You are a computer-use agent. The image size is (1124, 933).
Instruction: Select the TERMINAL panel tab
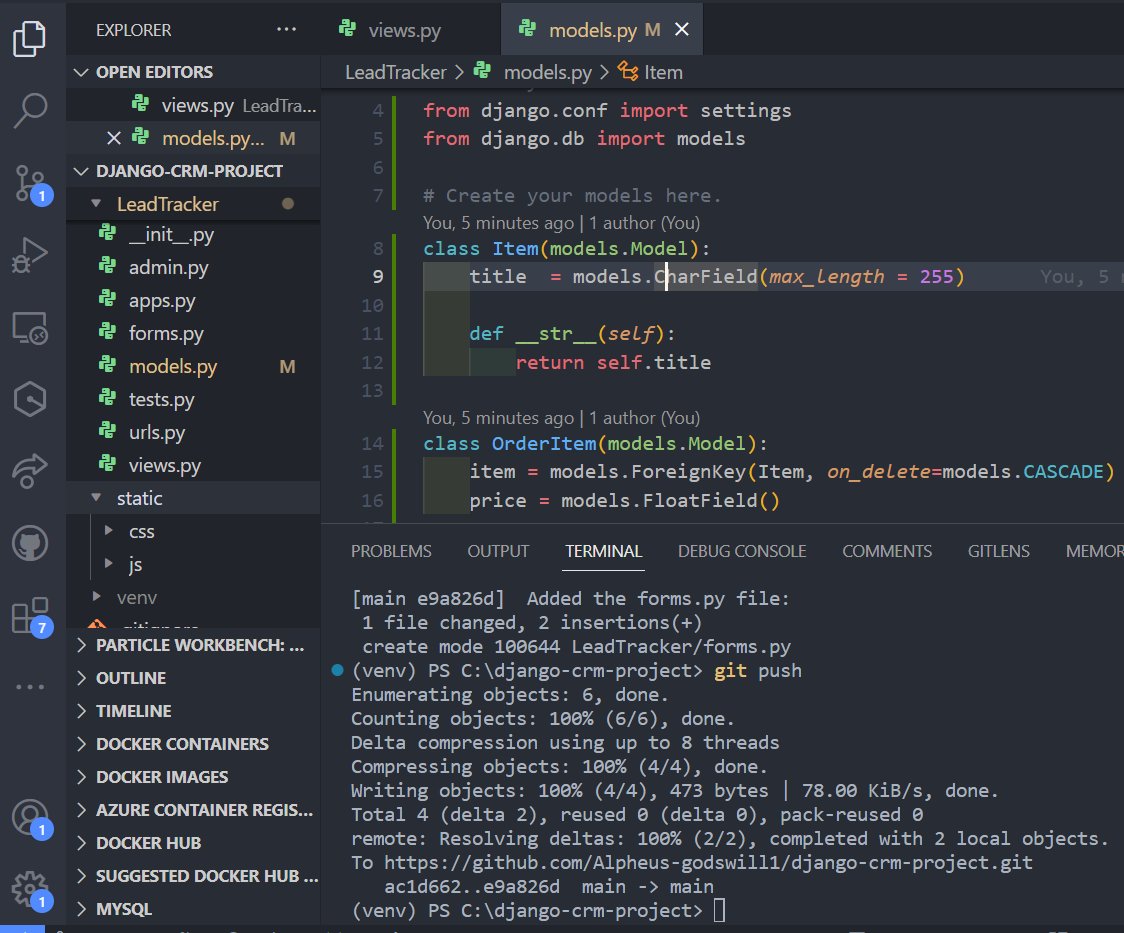click(x=604, y=551)
